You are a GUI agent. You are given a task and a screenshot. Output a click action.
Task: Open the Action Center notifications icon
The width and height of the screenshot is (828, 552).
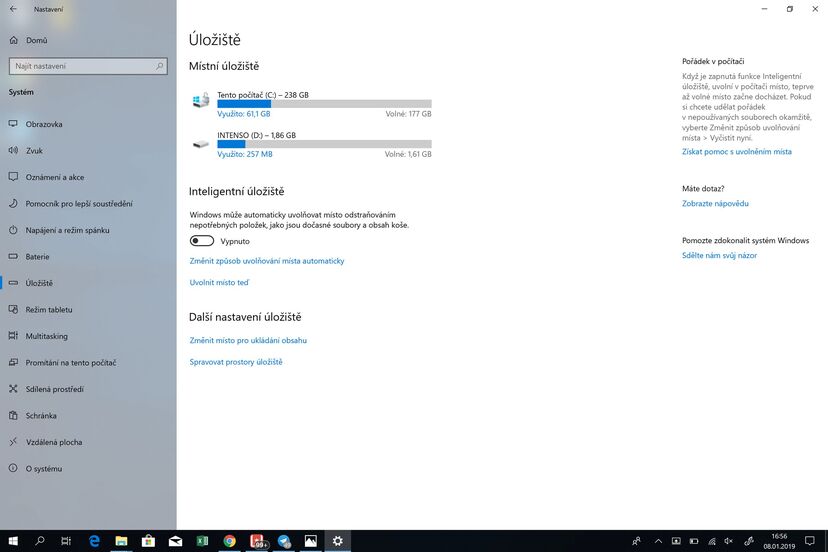pos(810,541)
